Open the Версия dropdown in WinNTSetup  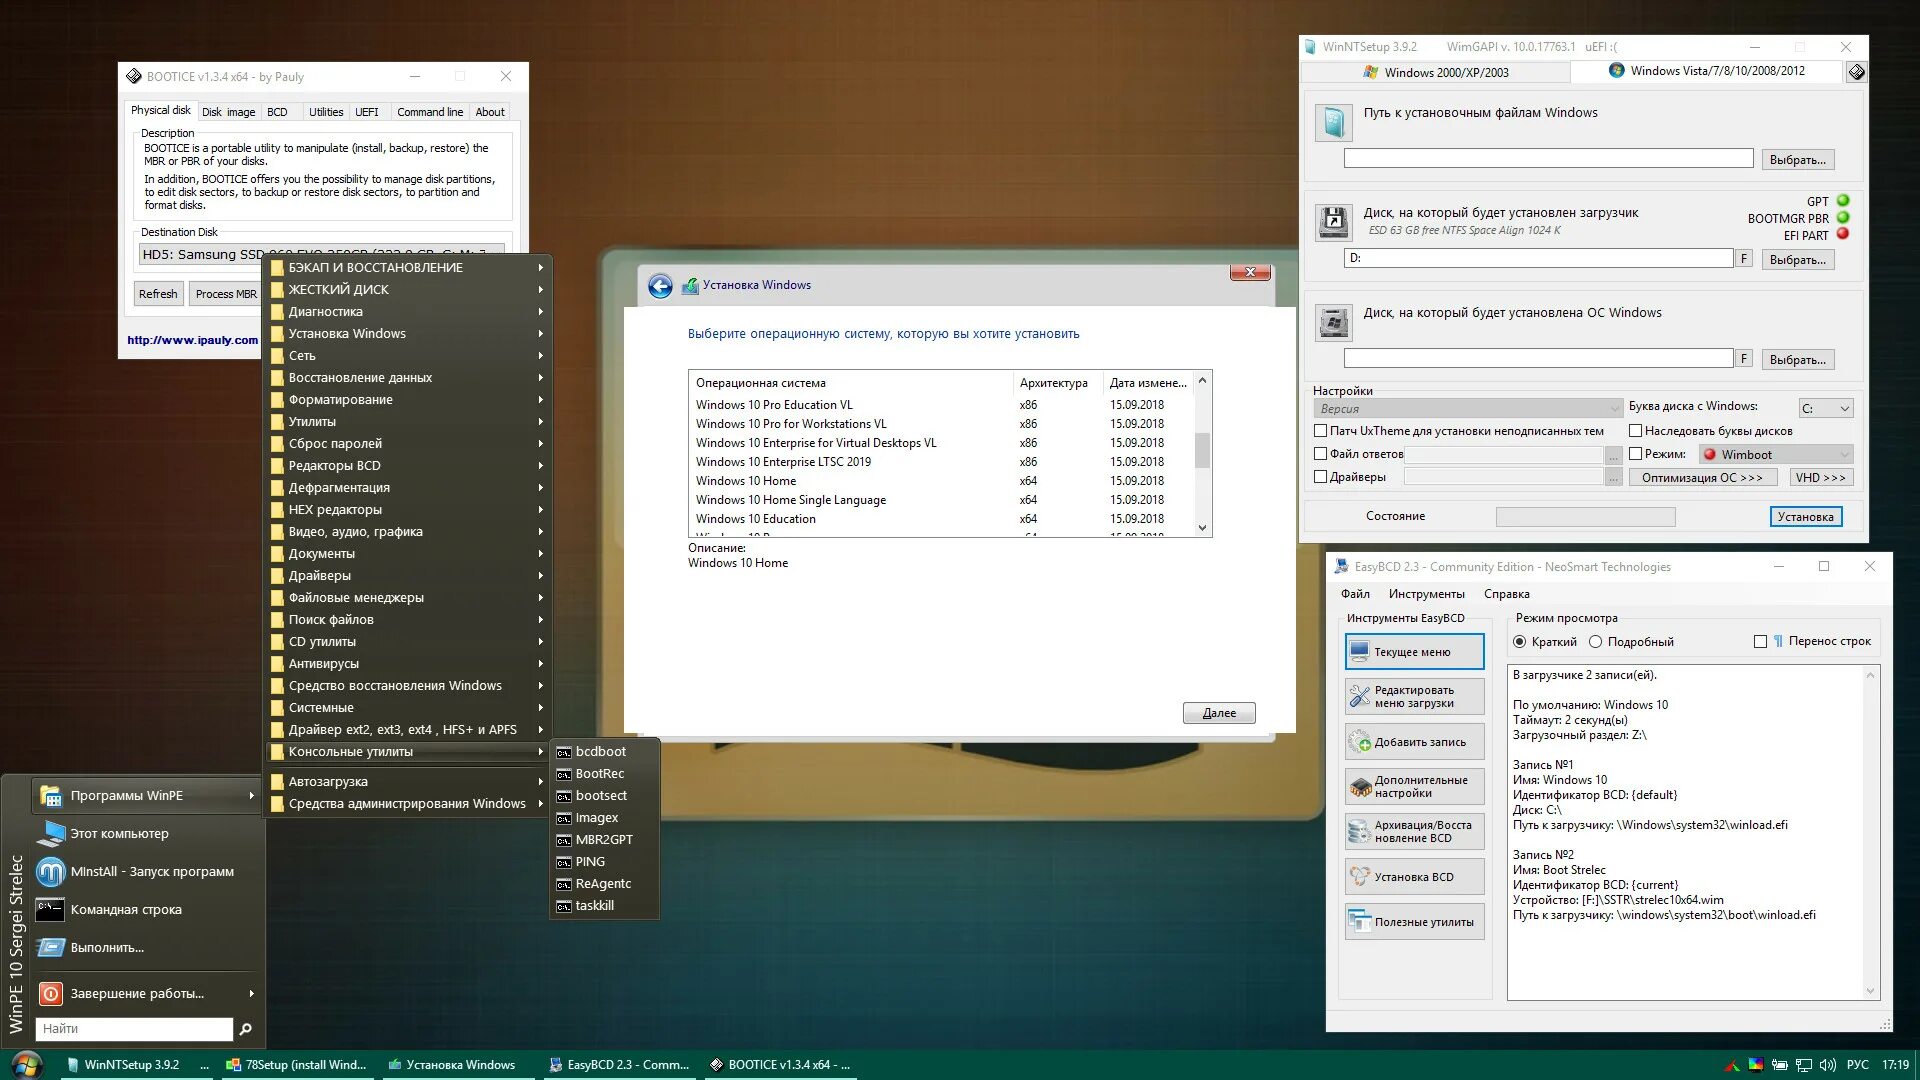(x=1468, y=409)
